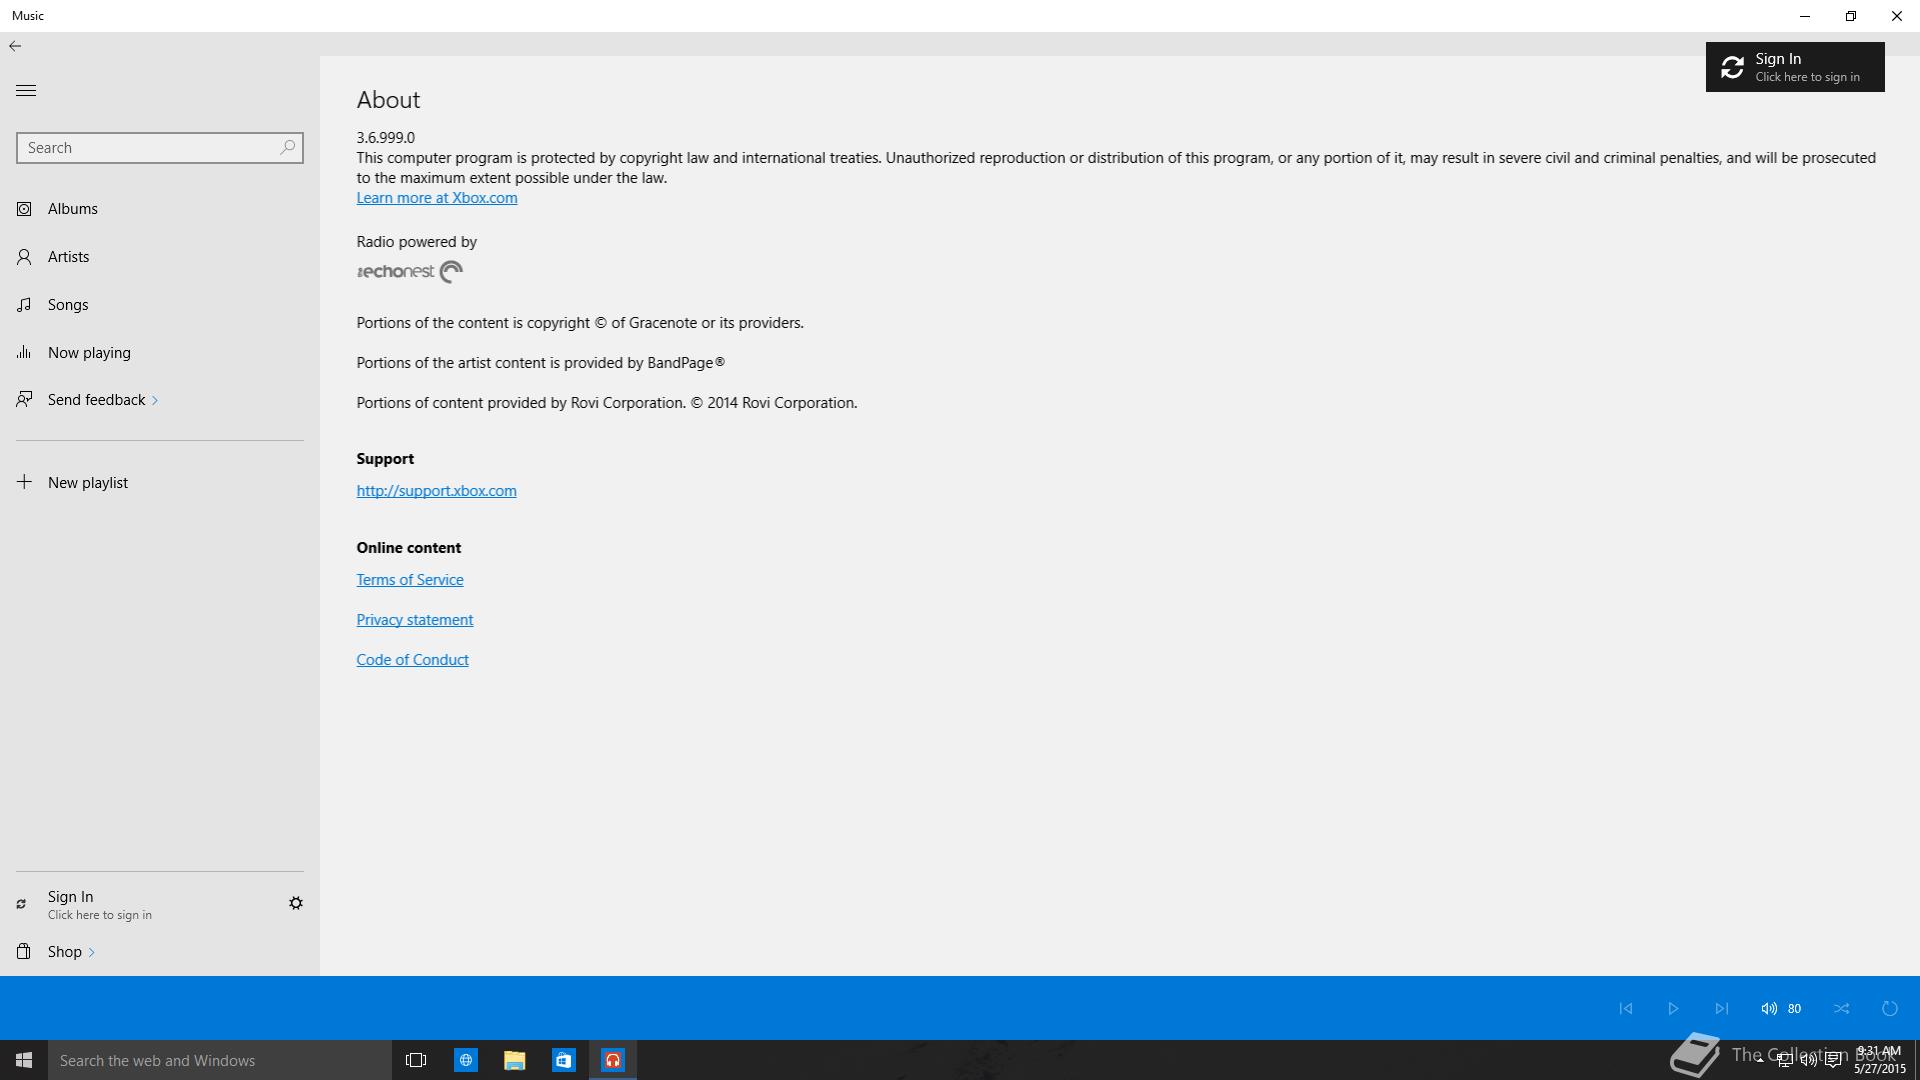The height and width of the screenshot is (1080, 1920).
Task: Click the search magnifier icon
Action: (288, 148)
